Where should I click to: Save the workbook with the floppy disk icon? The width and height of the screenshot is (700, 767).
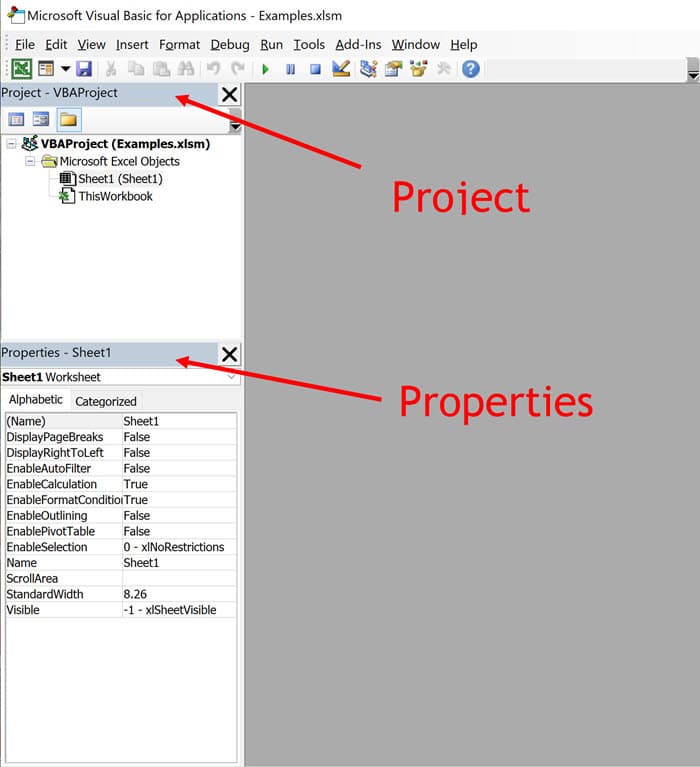(x=84, y=69)
